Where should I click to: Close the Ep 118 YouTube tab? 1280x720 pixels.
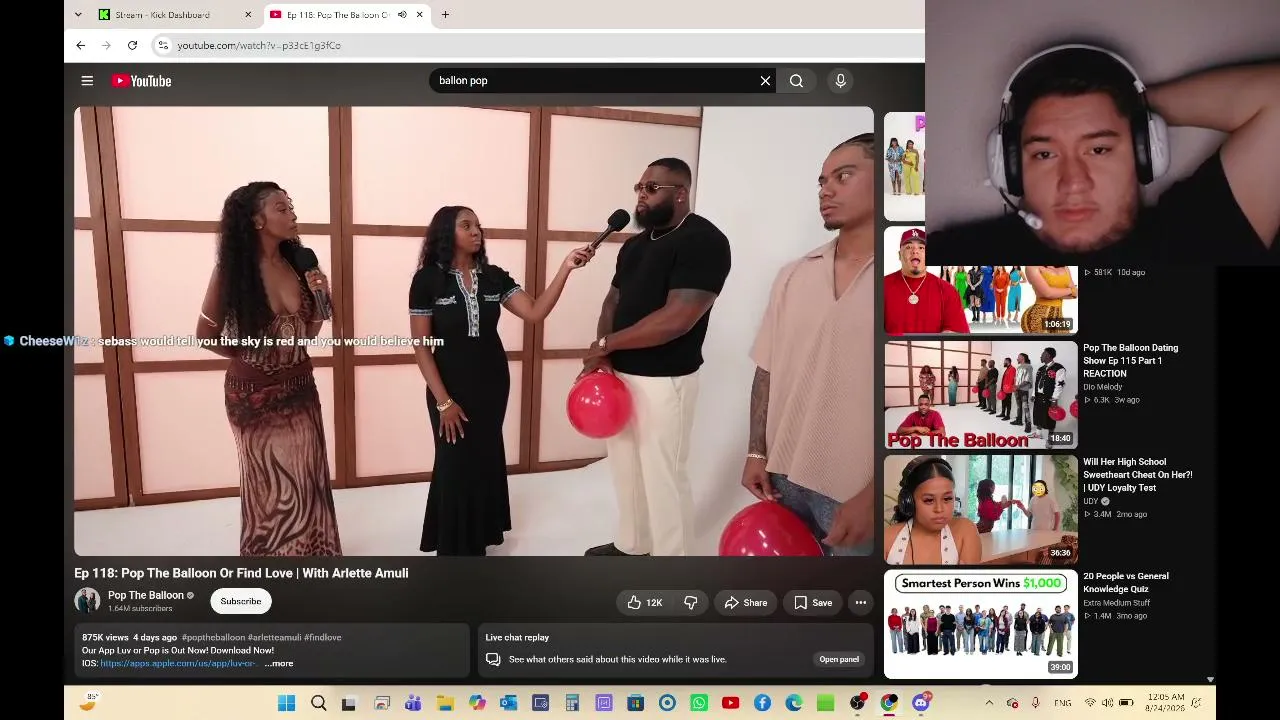[x=418, y=15]
